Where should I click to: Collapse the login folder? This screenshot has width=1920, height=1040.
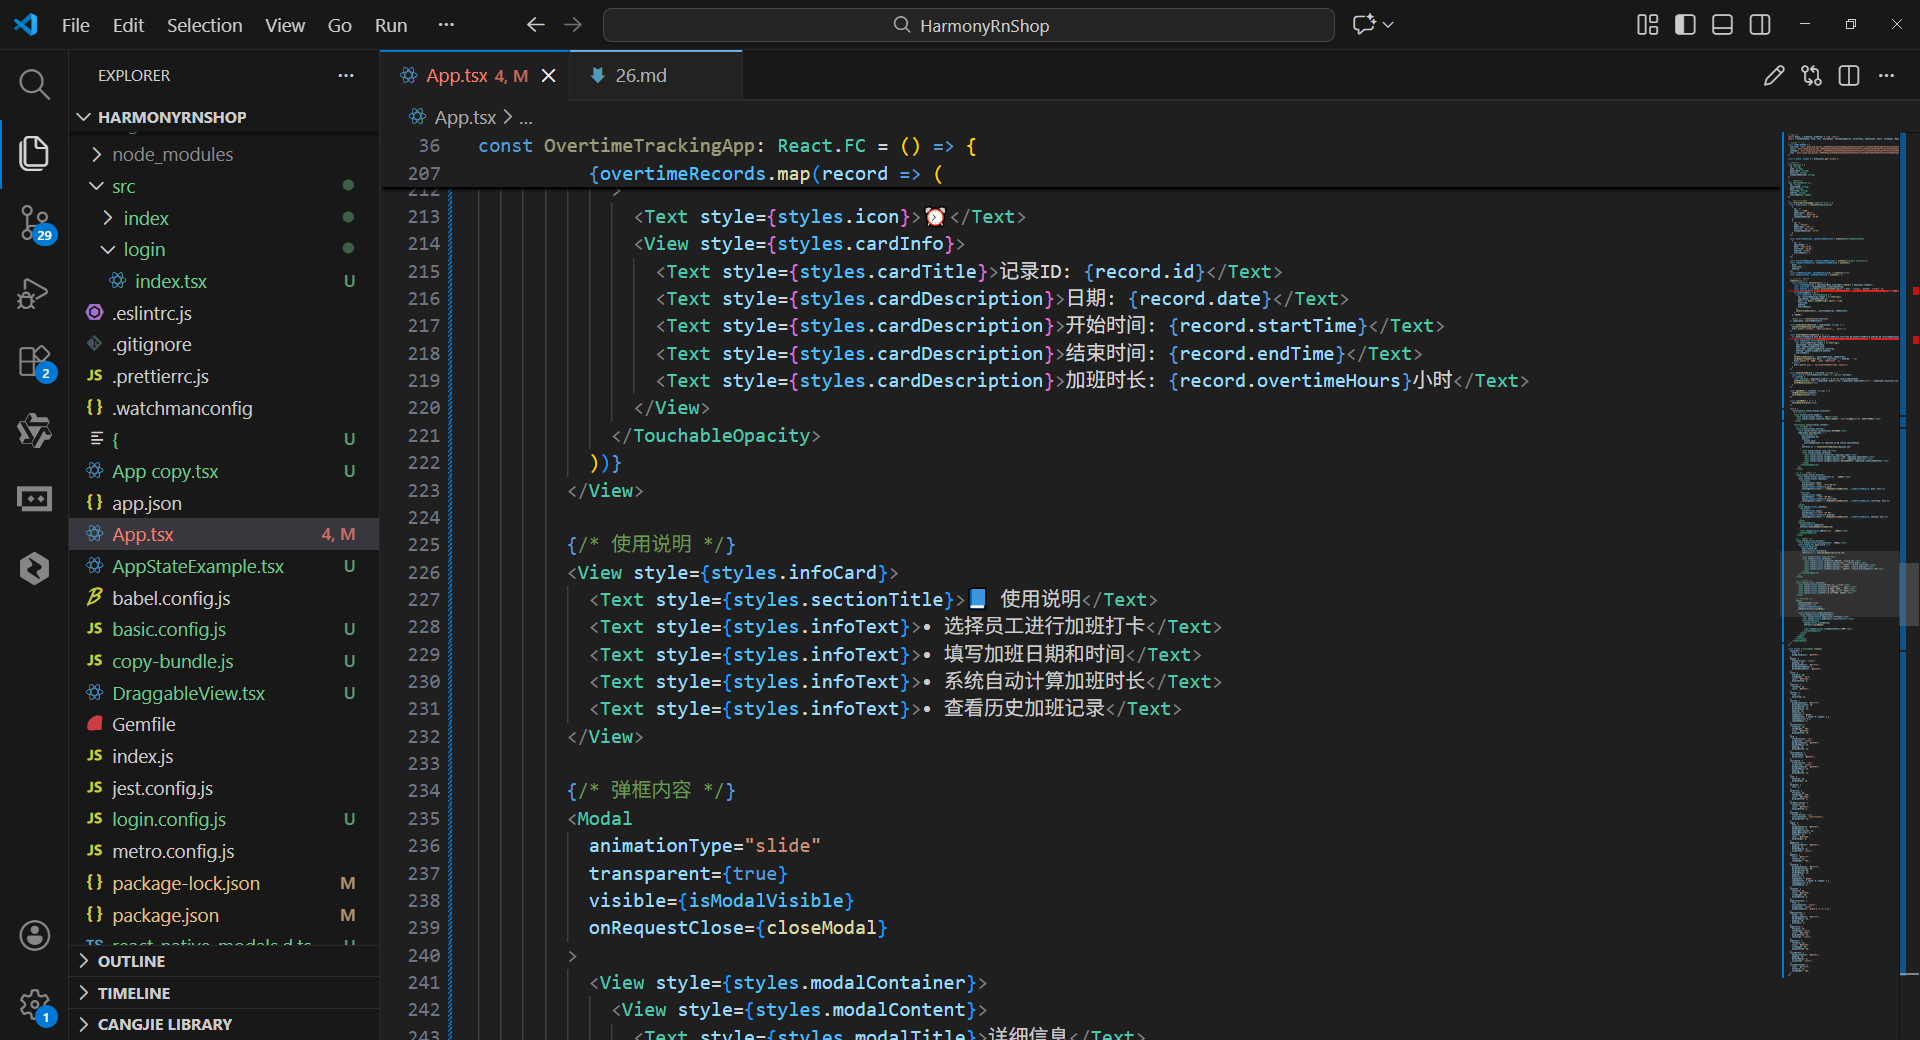pos(224,249)
